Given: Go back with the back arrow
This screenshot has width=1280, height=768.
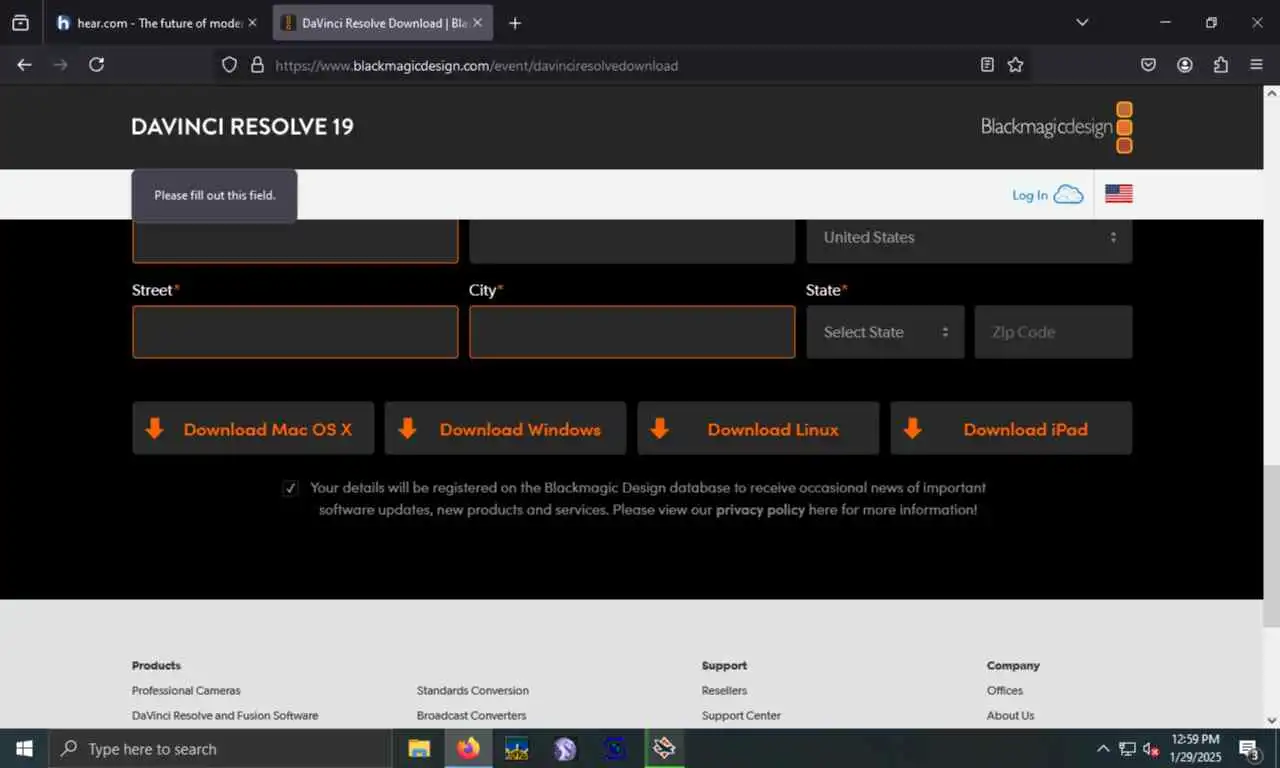Looking at the screenshot, I should 24,65.
